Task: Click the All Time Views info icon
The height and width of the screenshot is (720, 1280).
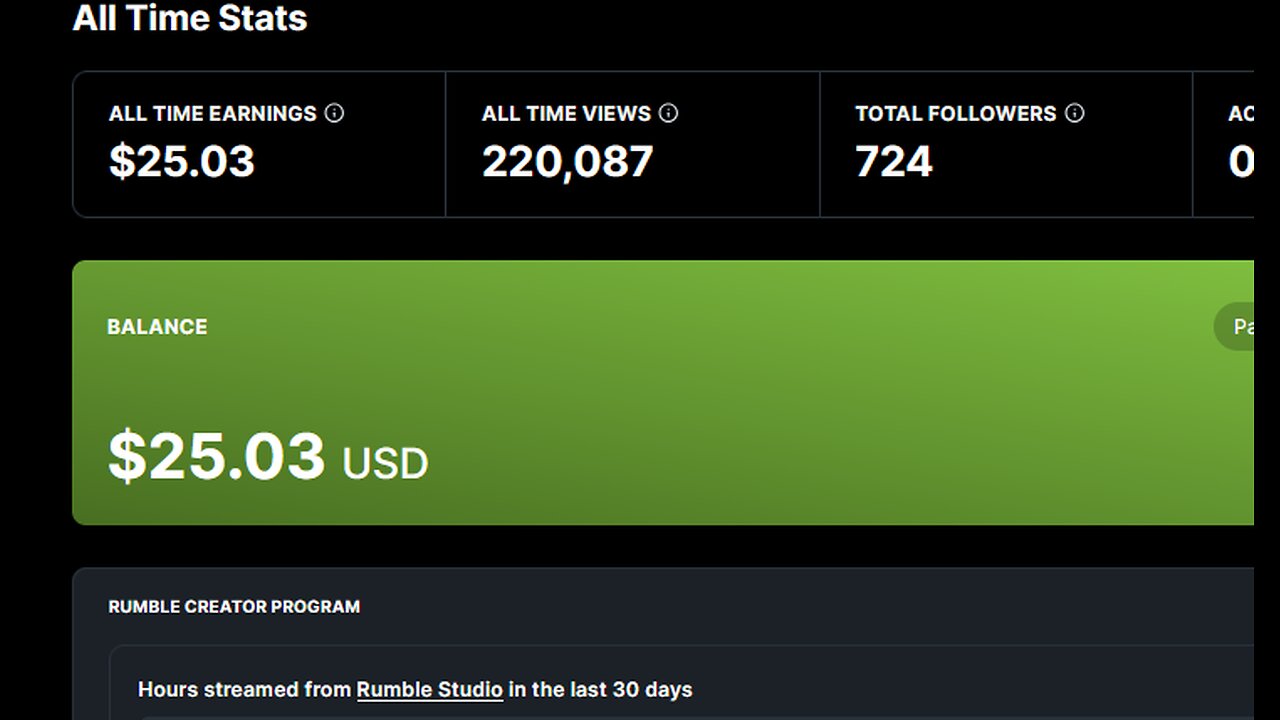Action: click(669, 114)
